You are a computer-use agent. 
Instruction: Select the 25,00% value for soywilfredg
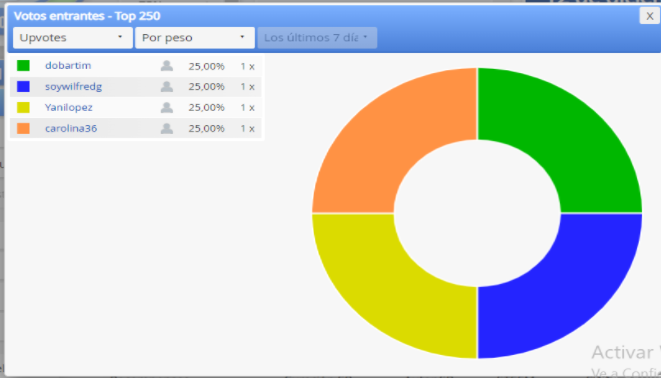207,87
